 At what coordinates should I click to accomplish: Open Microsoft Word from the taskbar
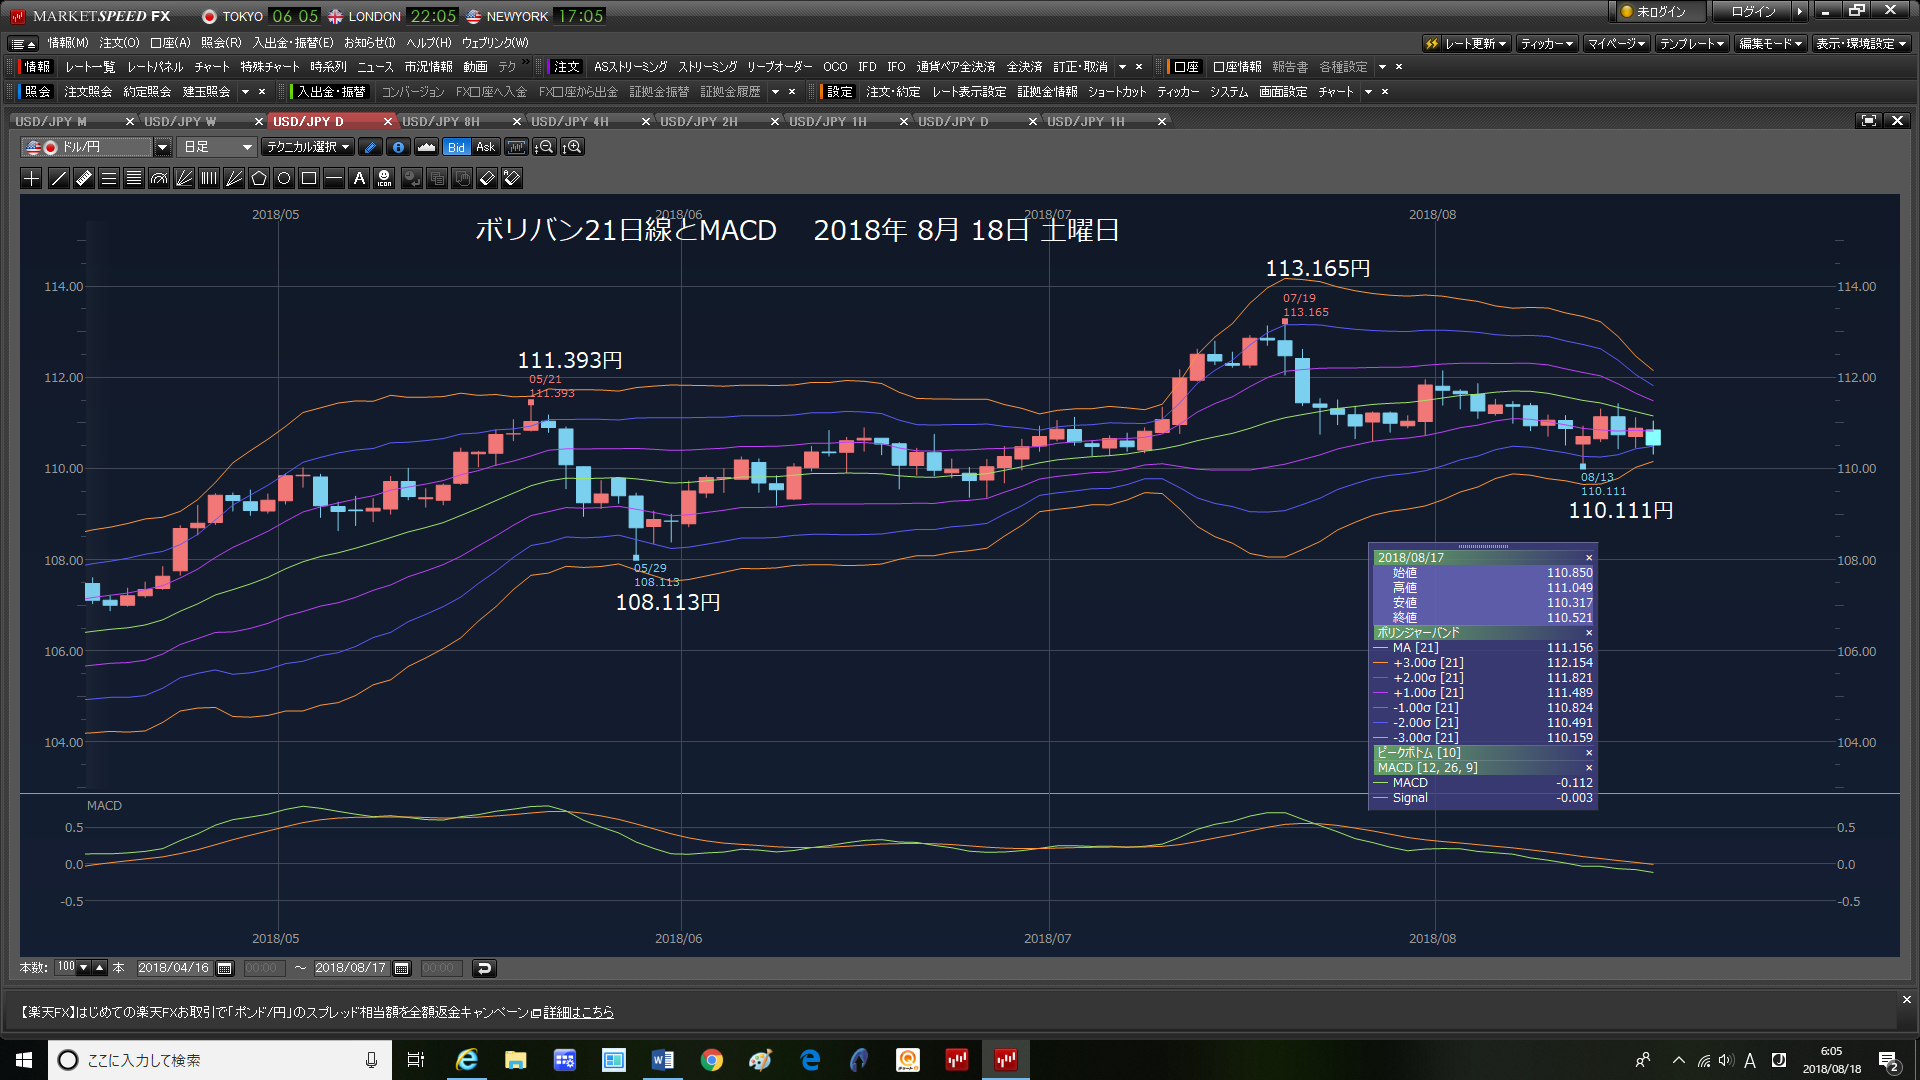pos(662,1060)
